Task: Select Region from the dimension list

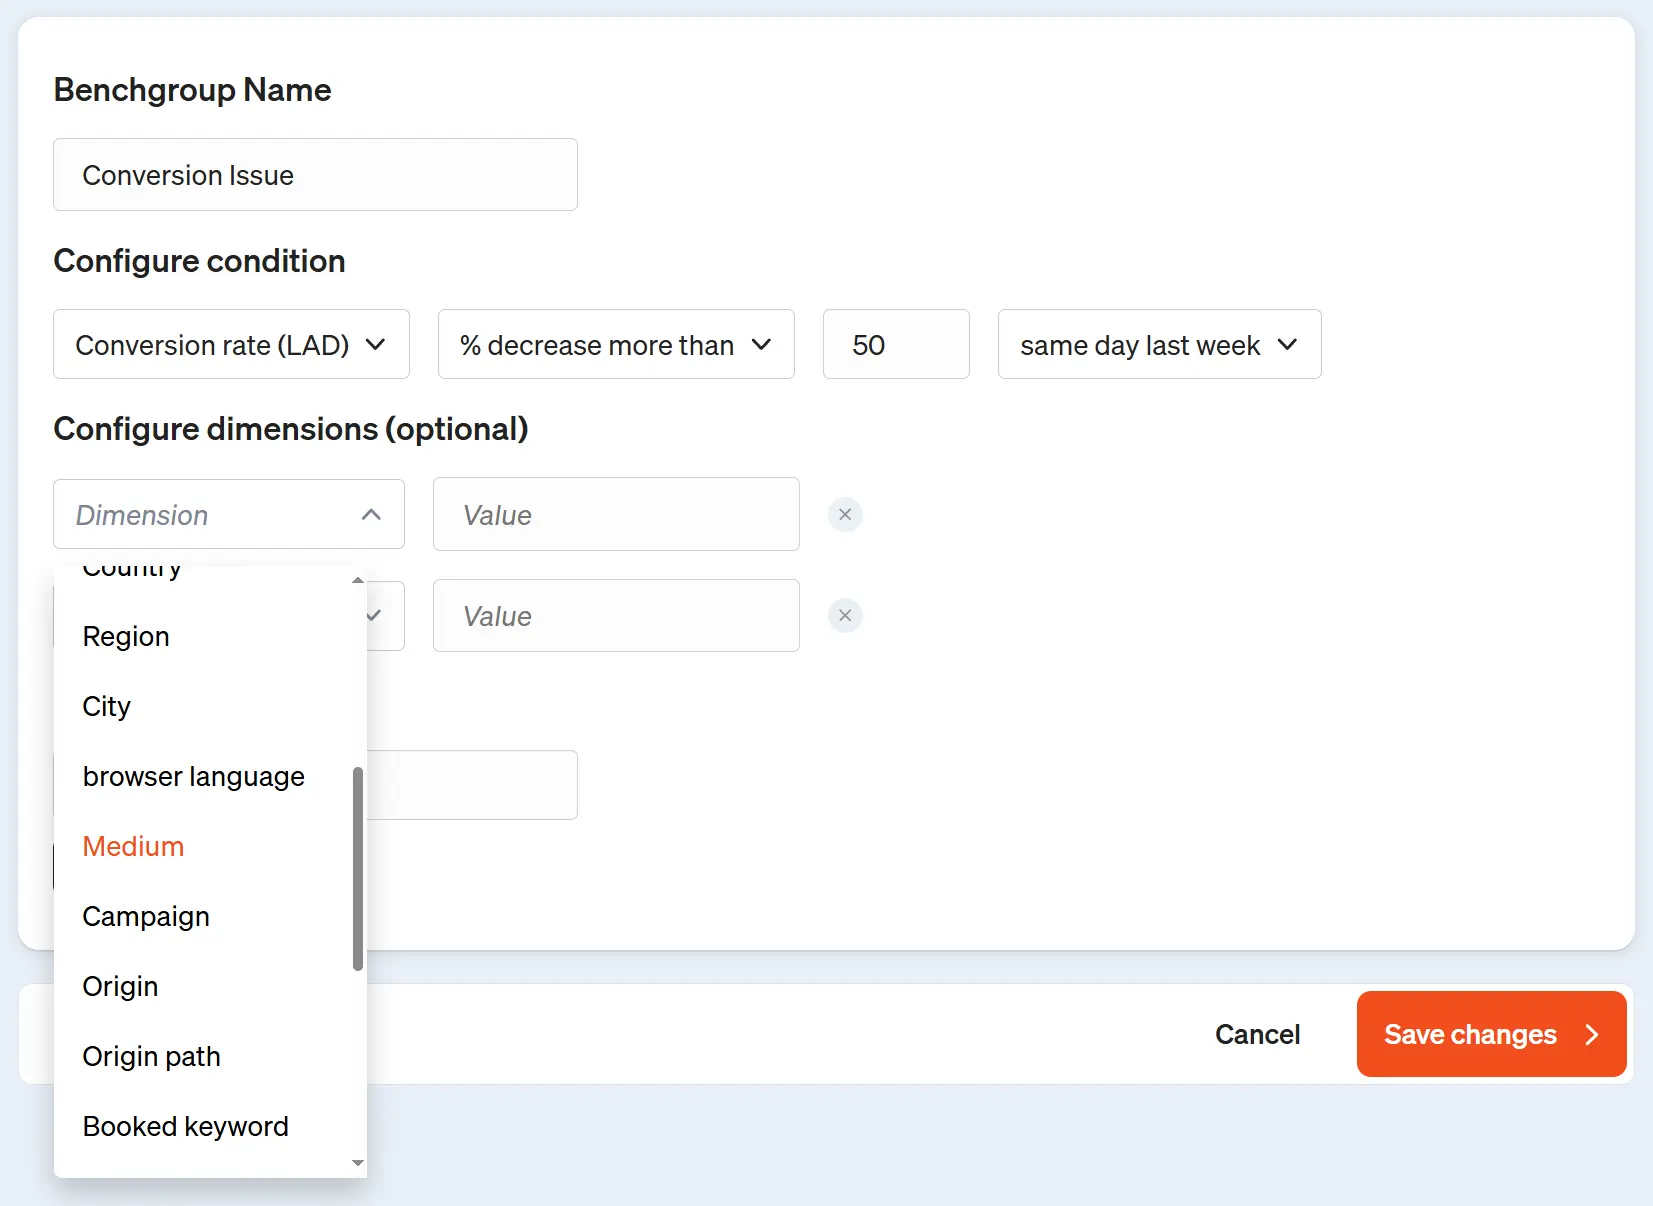Action: (126, 637)
